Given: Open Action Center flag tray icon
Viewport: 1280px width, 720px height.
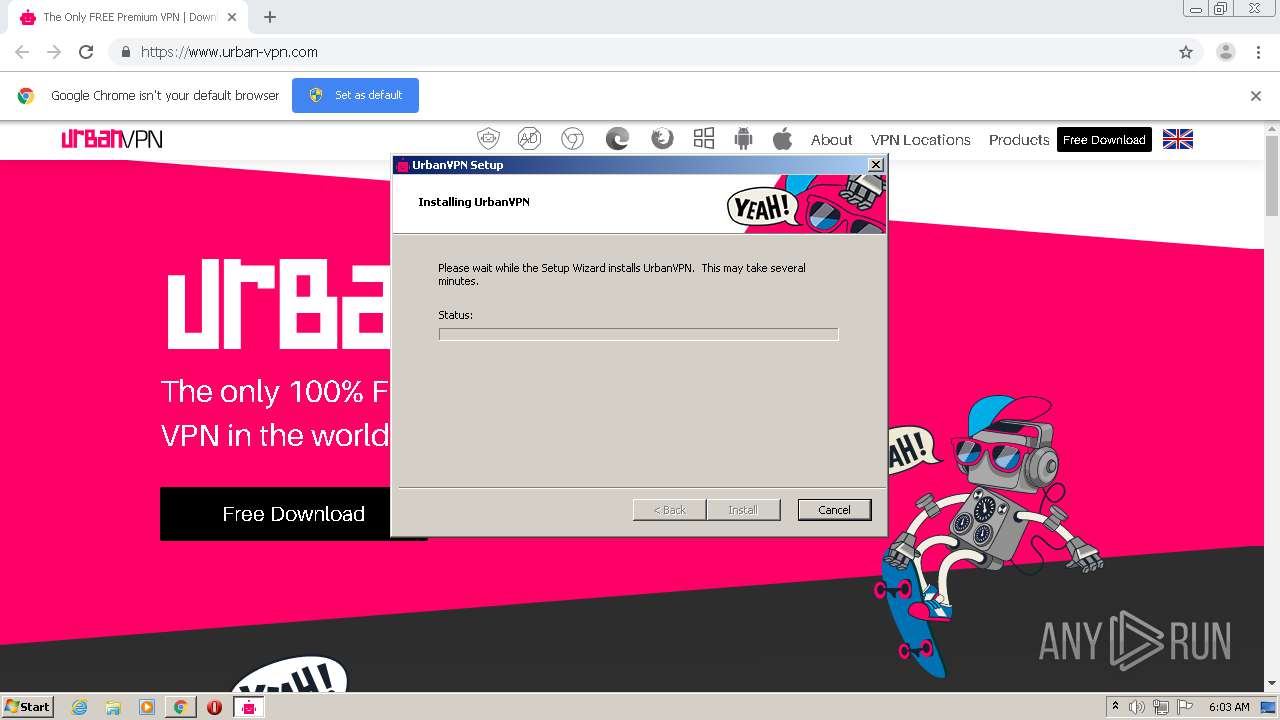Looking at the screenshot, I should tap(1185, 707).
